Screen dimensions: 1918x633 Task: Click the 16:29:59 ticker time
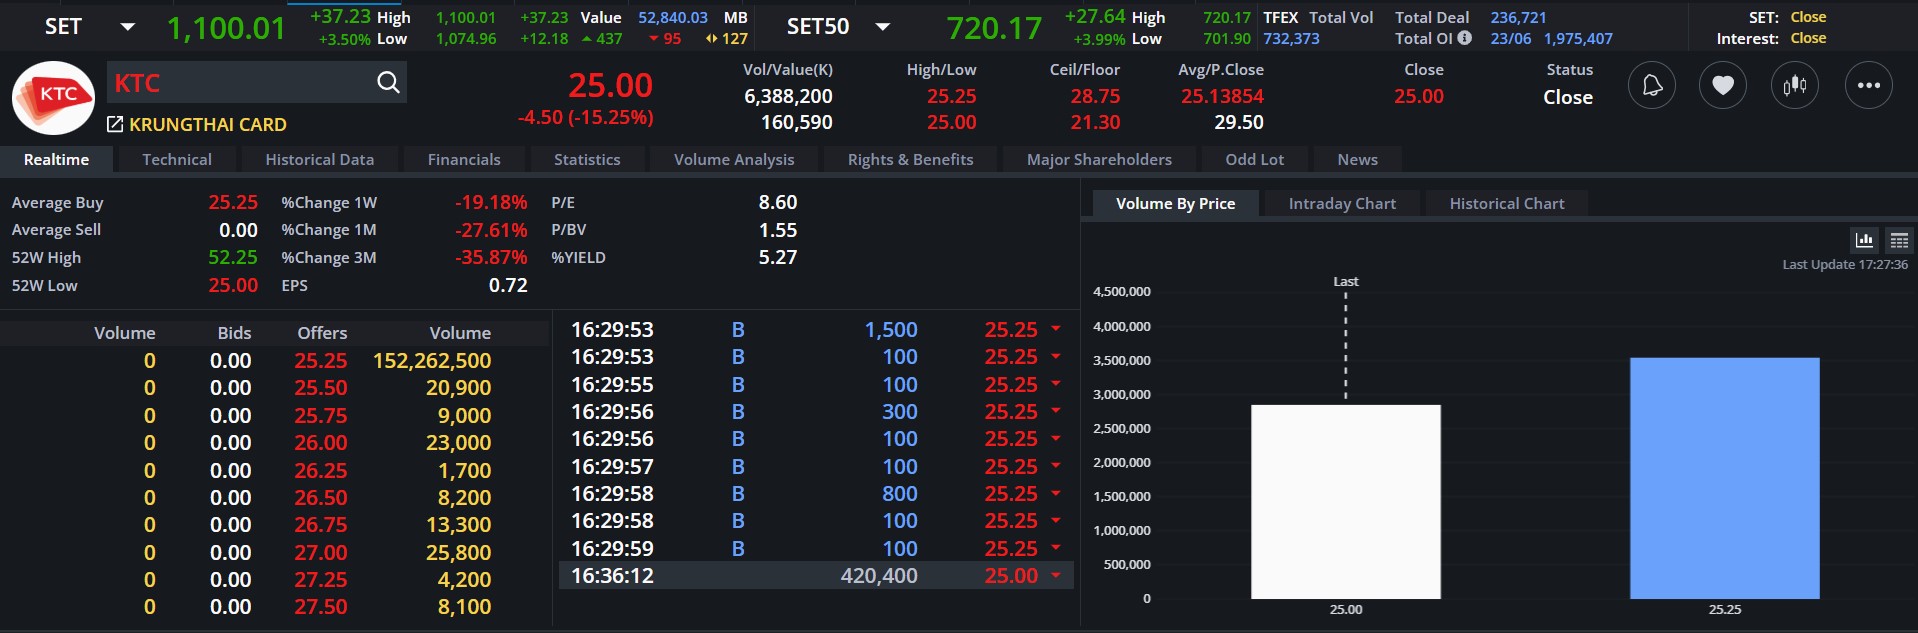[612, 549]
